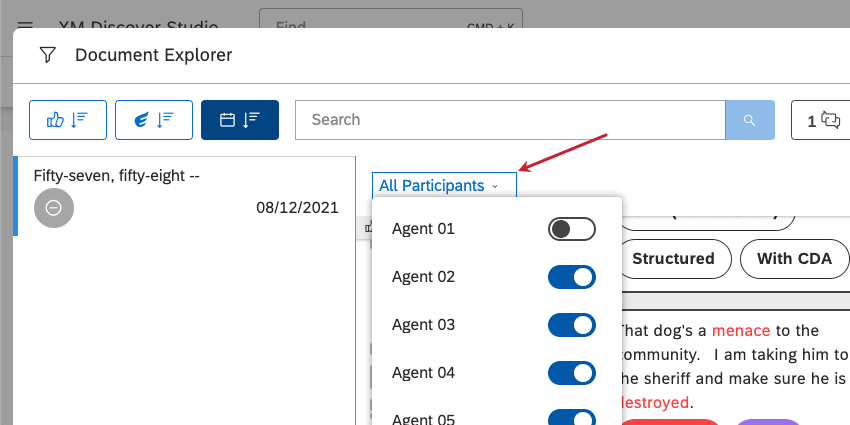Open the conversation count icon button

820,120
